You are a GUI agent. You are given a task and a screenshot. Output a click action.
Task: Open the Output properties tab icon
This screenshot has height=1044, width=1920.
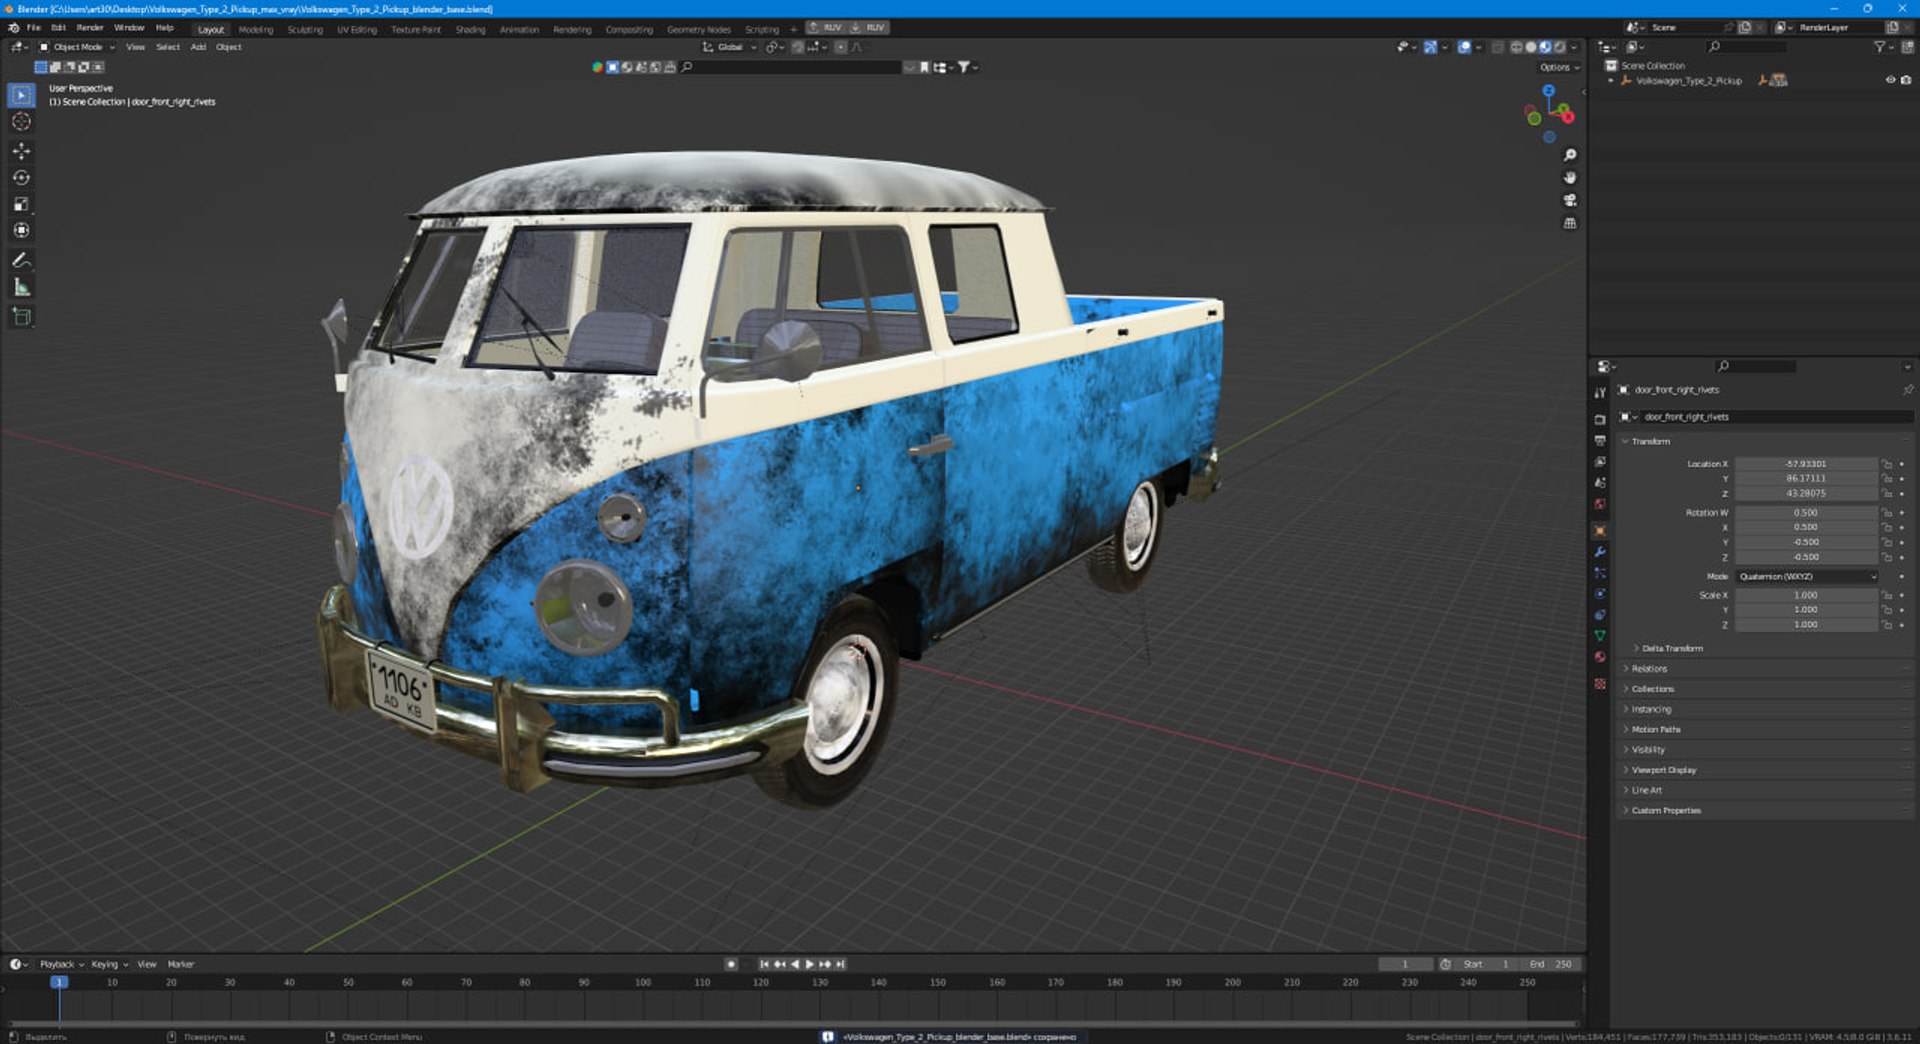tap(1600, 441)
